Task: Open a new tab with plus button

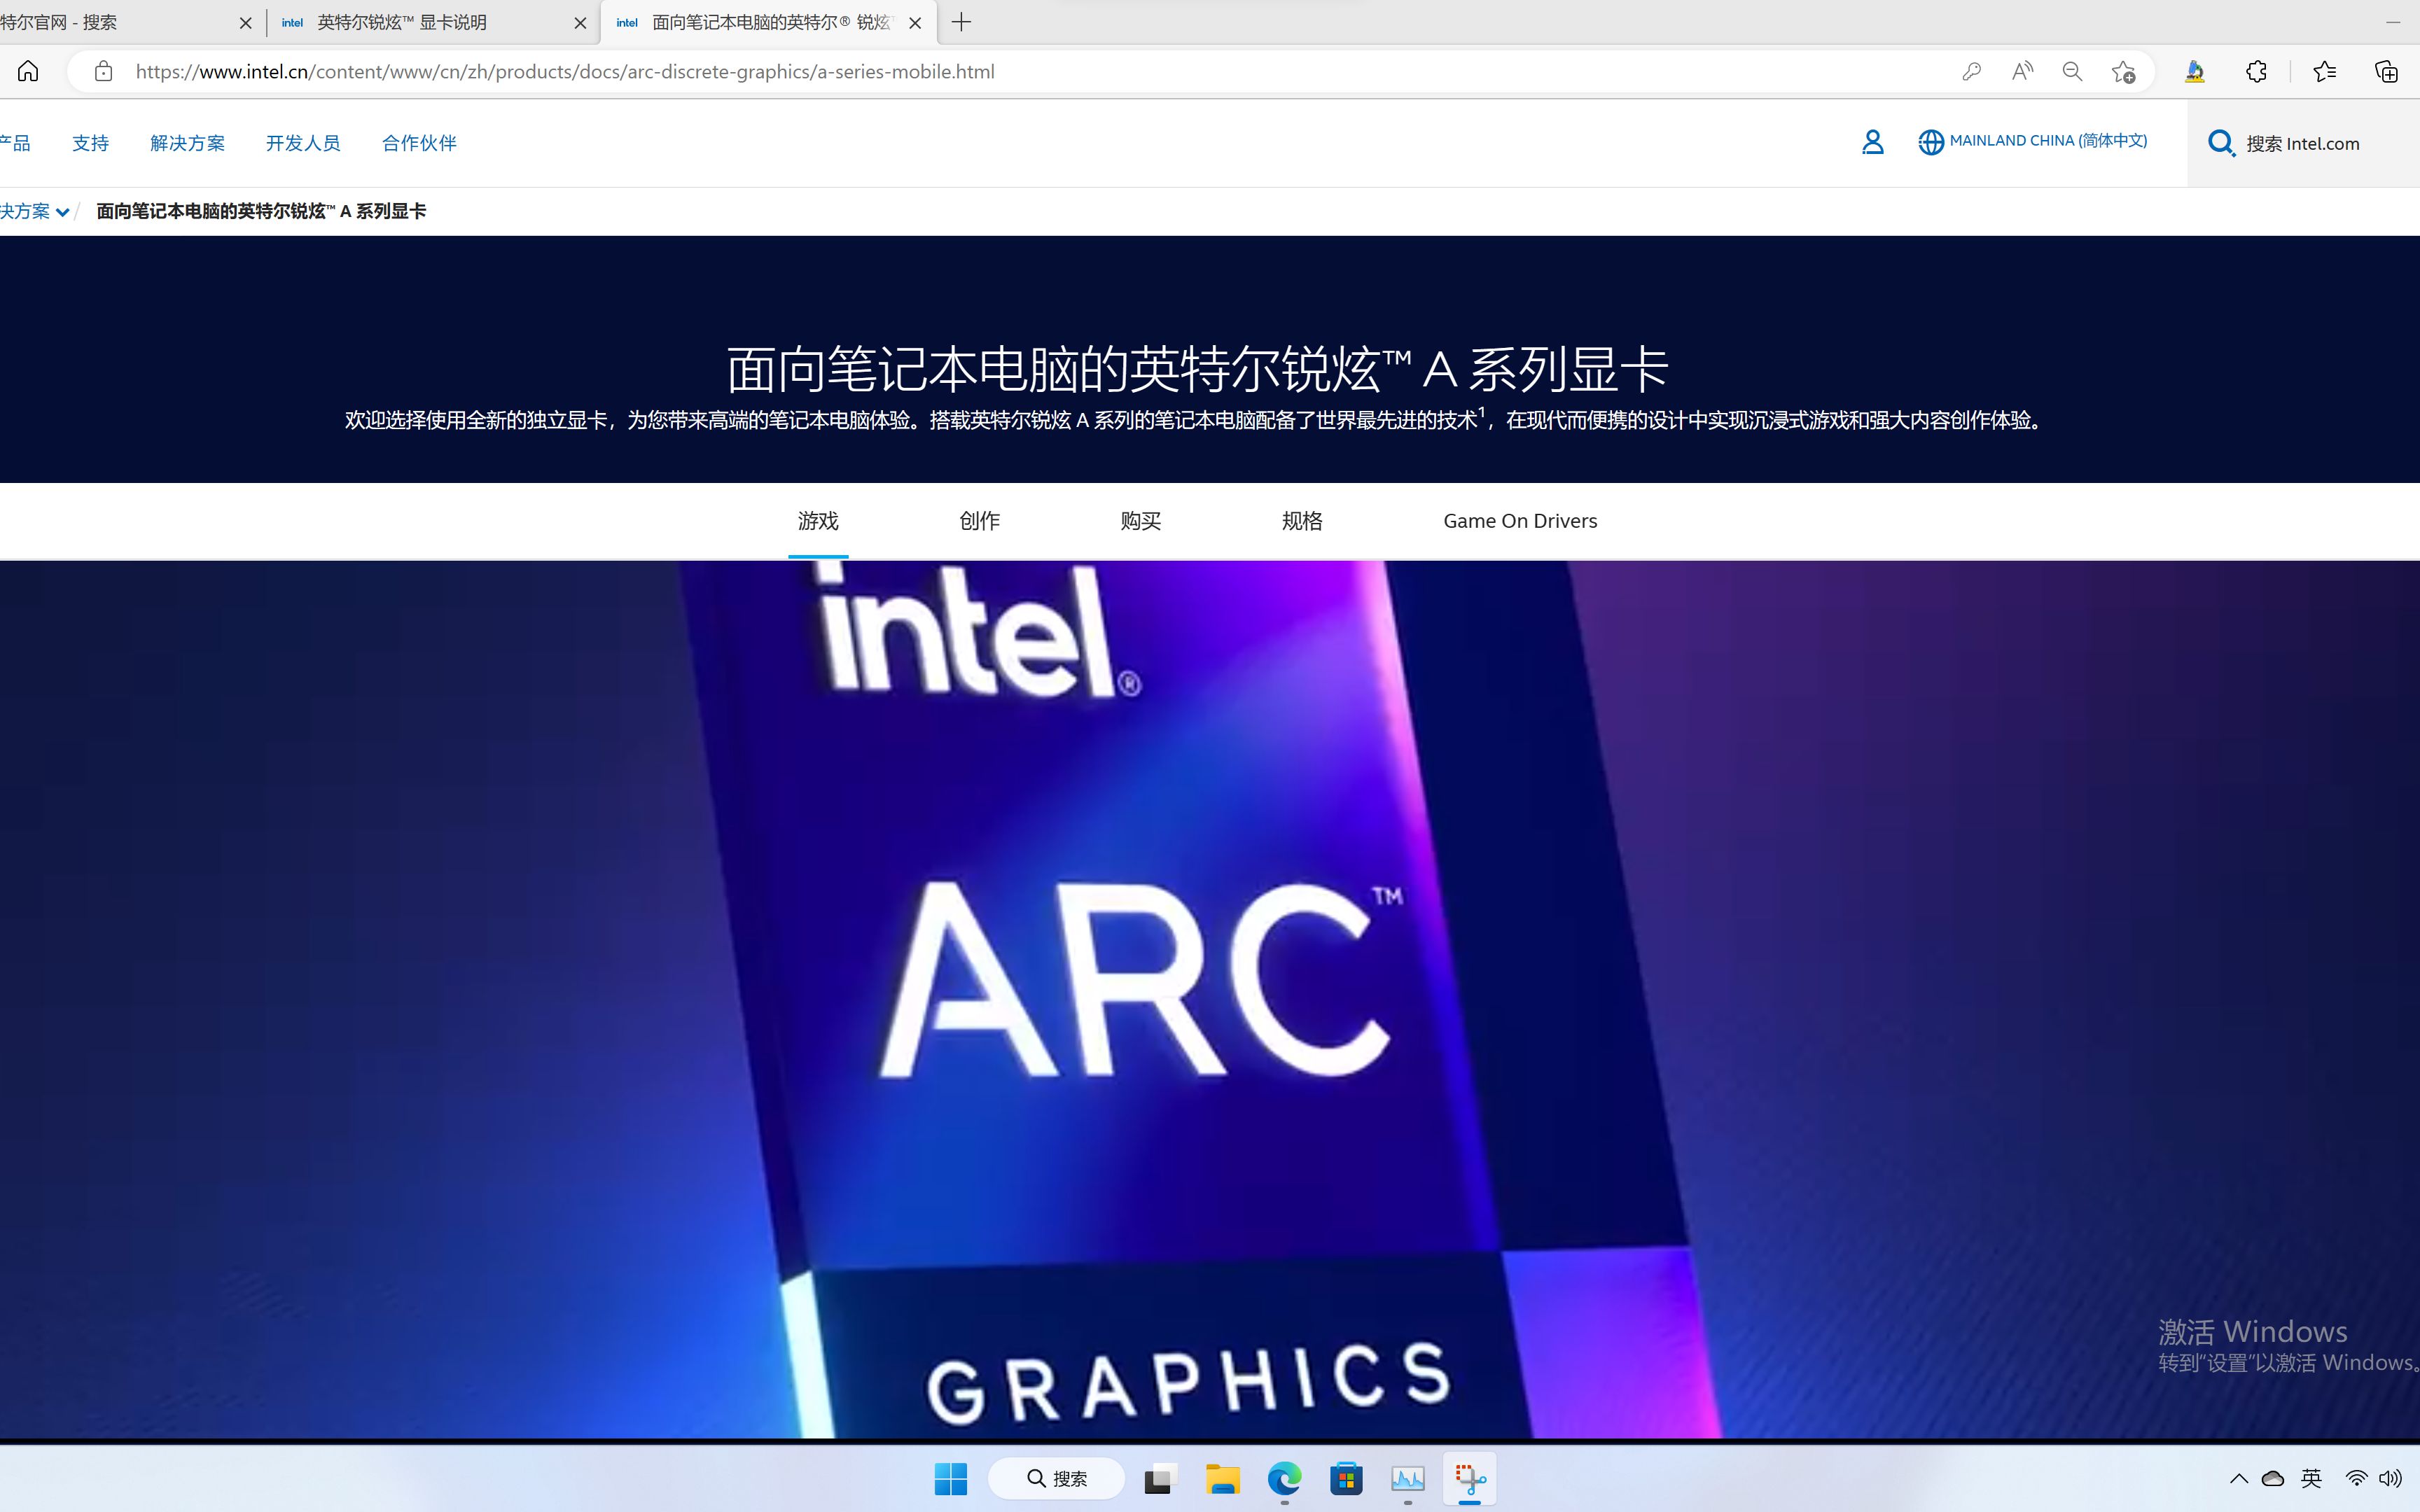Action: click(961, 22)
